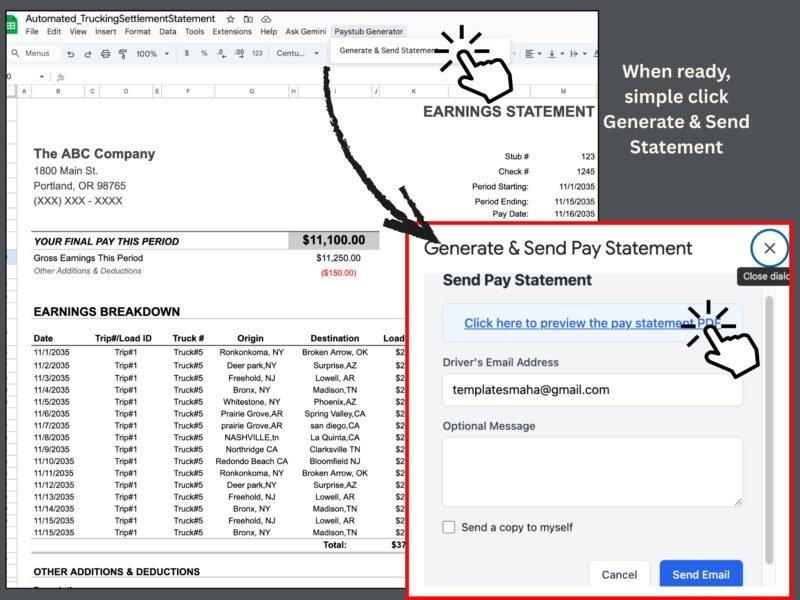The height and width of the screenshot is (600, 800).
Task: Click the 11/9/2035 date cell
Action: (52, 449)
